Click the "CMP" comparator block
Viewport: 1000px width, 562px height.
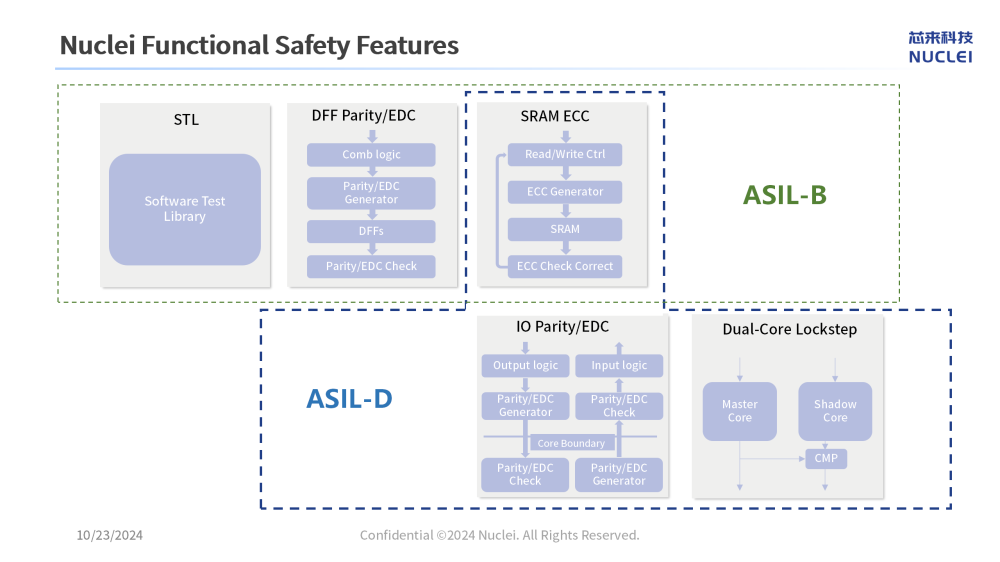coord(826,458)
